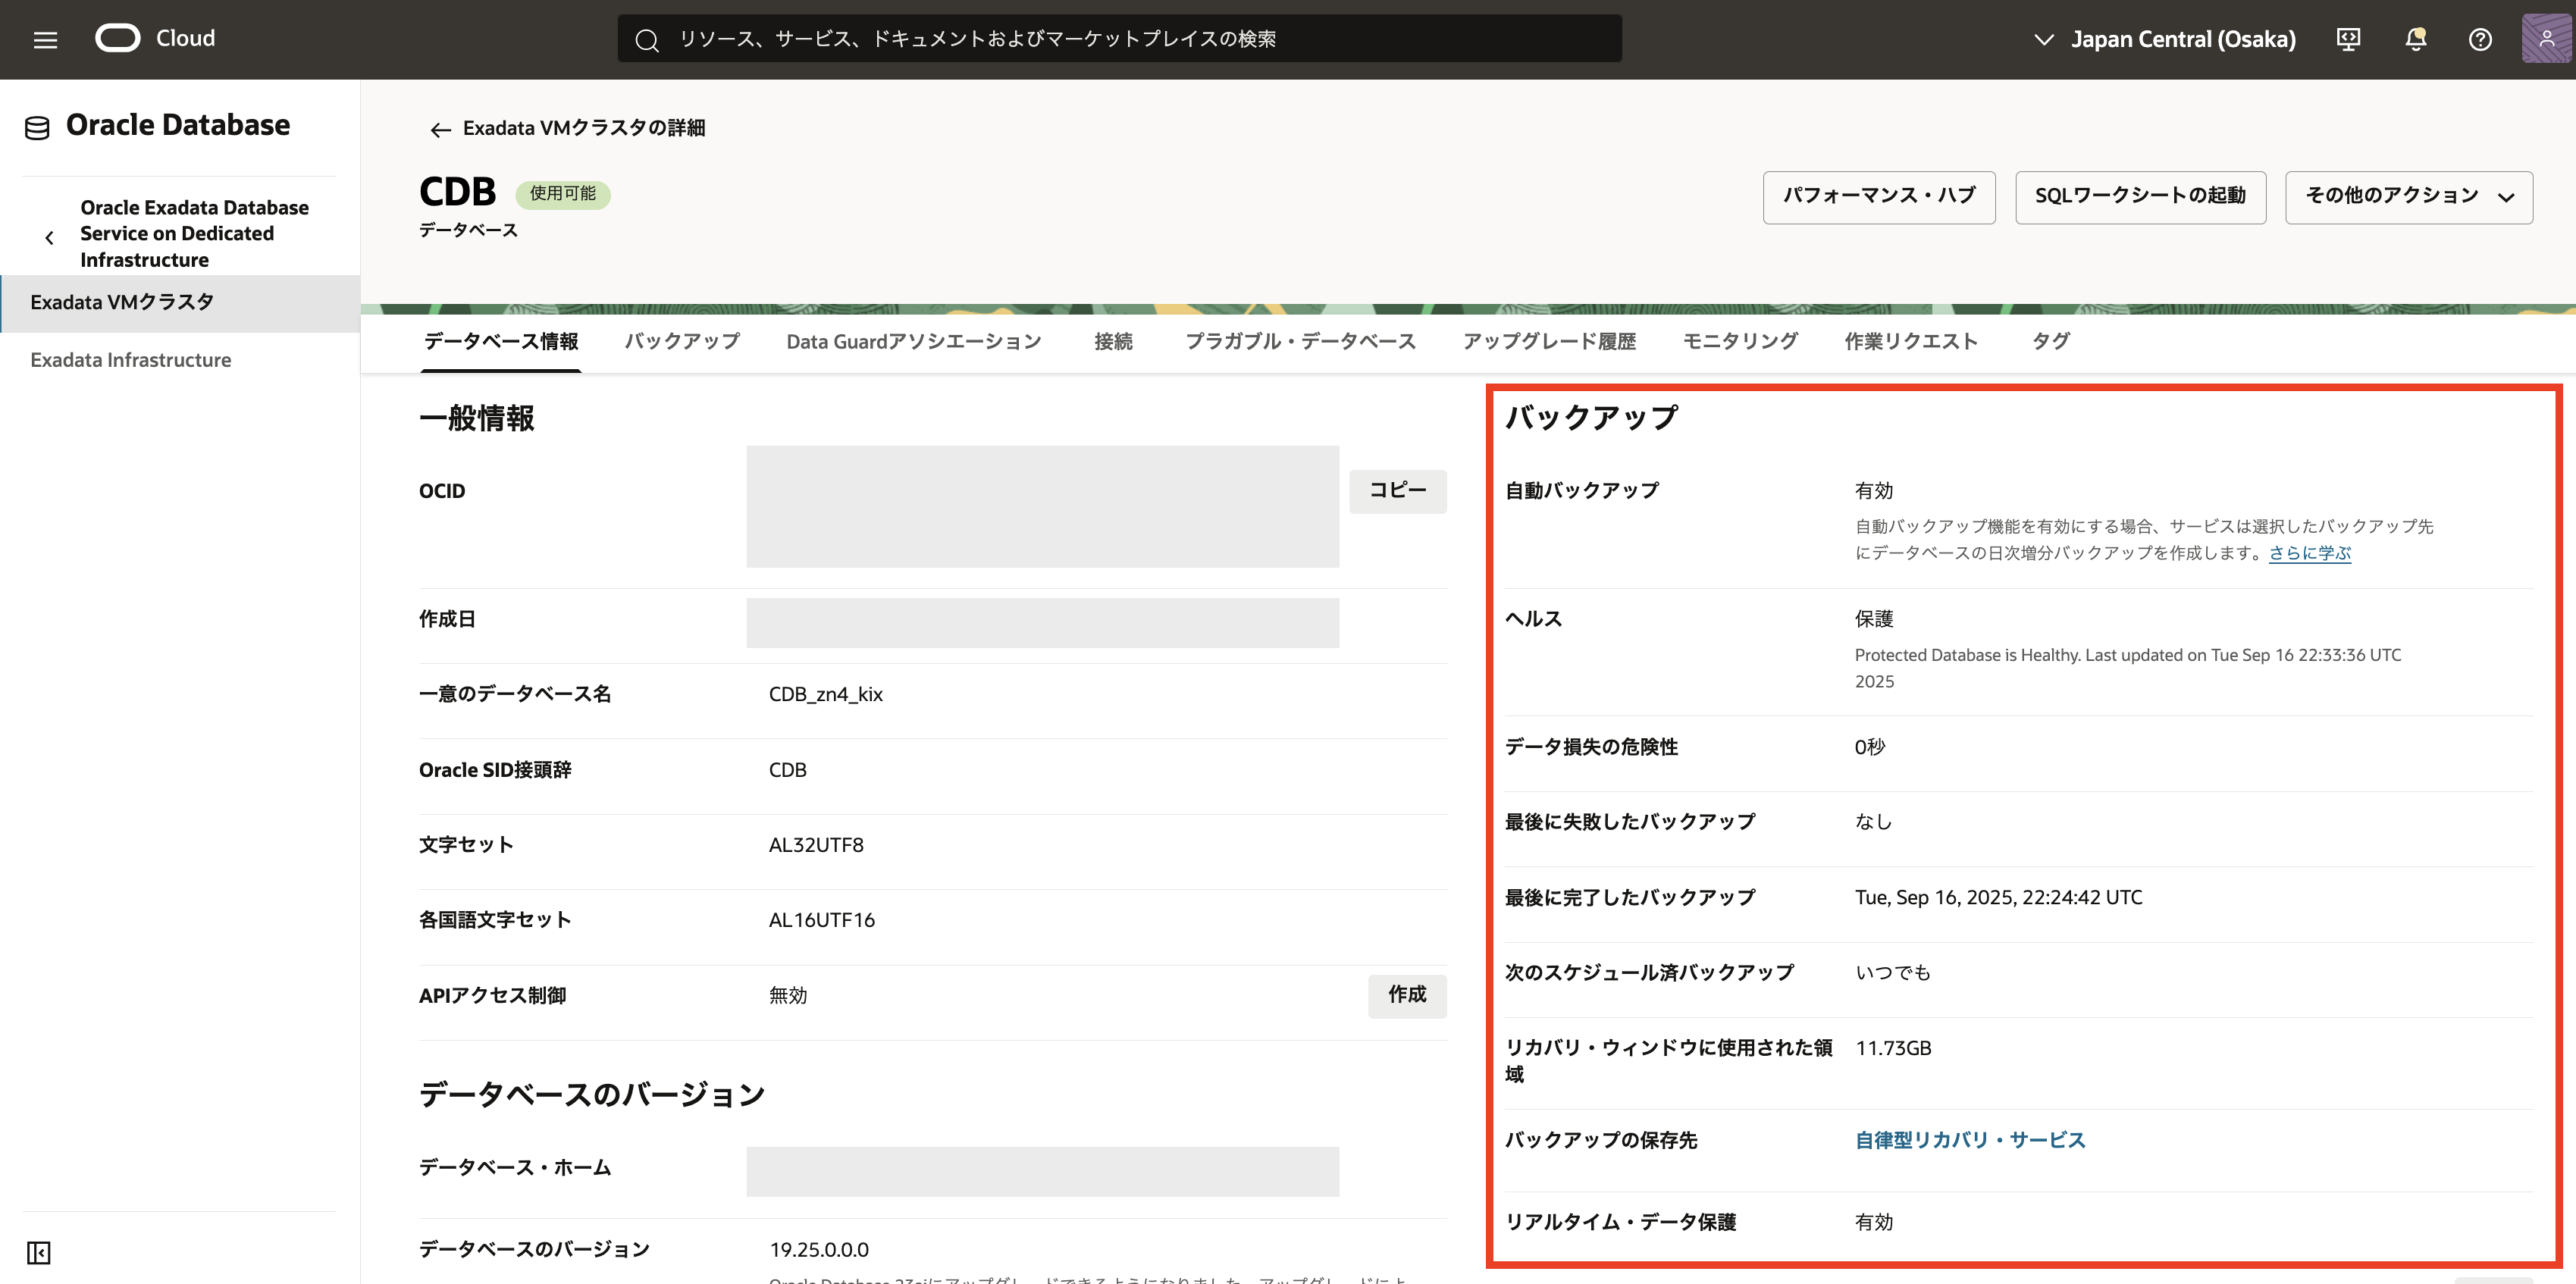This screenshot has width=2576, height=1284.
Task: Go back via Exadata VMクラスタの詳細 arrow
Action: pos(440,129)
